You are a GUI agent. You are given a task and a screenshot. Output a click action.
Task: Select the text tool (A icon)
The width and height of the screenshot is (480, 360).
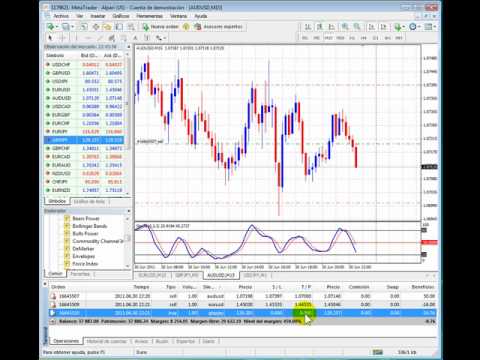coord(135,38)
